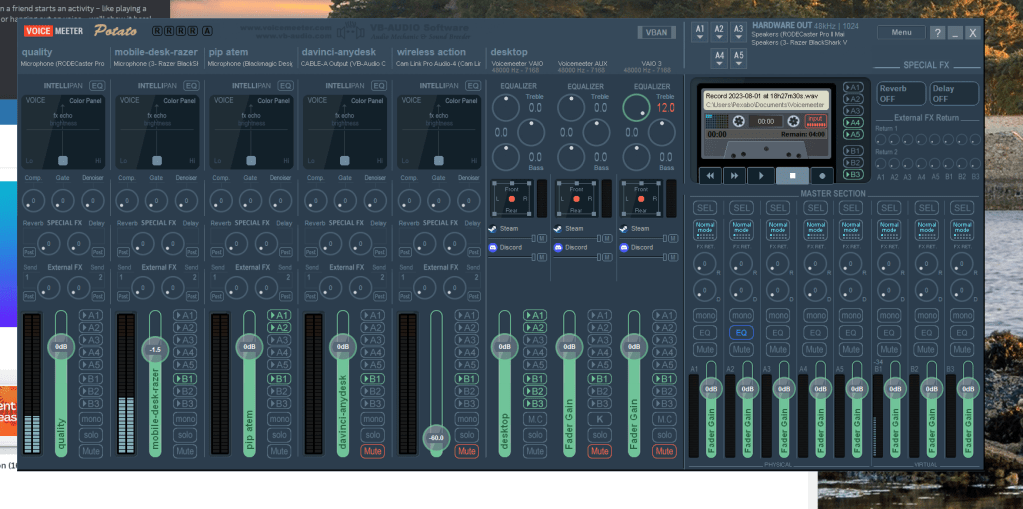1023x509 pixels.
Task: Click the Voicemeeter logo at top left
Action: coord(54,31)
